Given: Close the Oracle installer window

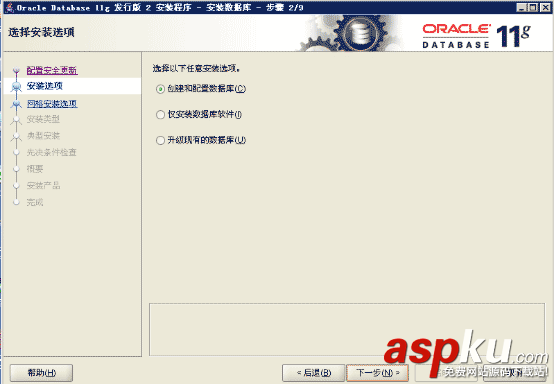Looking at the screenshot, I should tap(545, 7).
